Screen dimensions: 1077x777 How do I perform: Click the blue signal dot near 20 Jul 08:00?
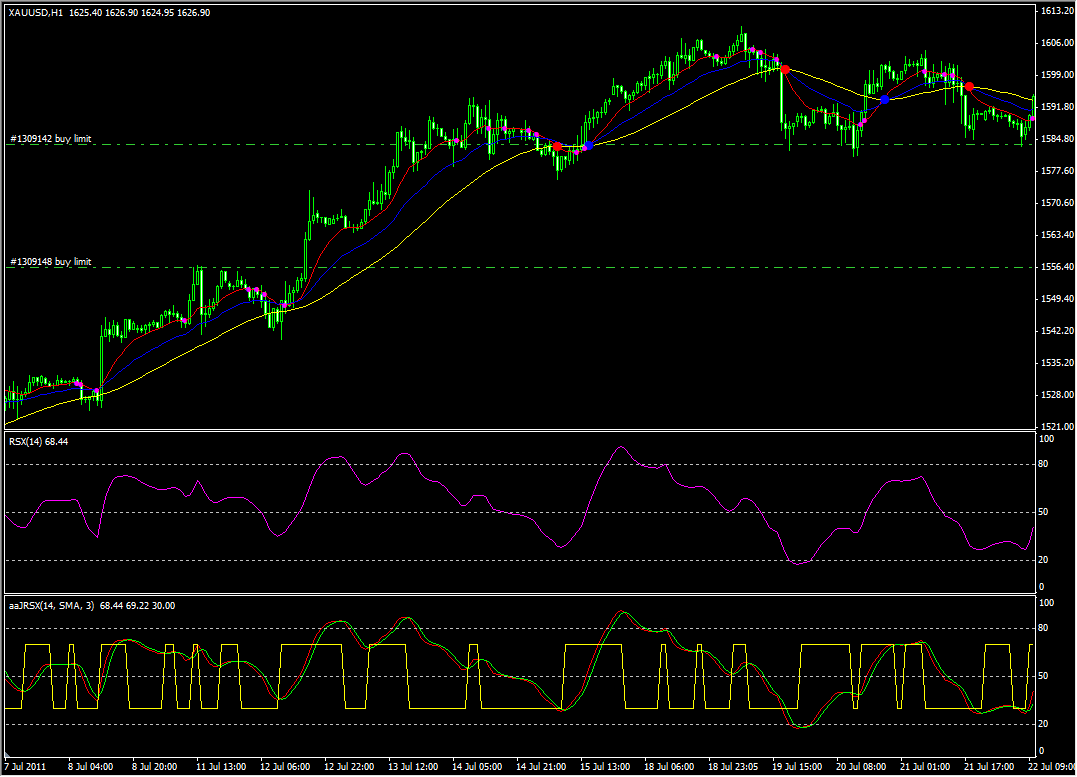click(885, 100)
